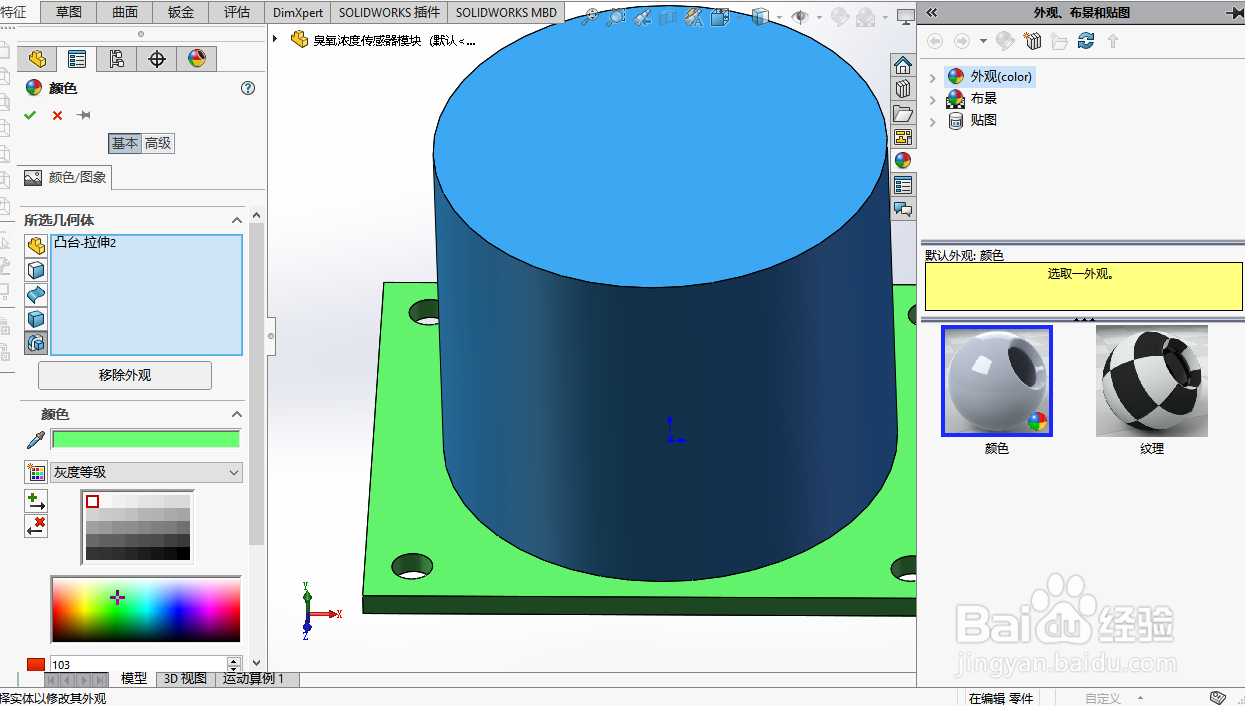Screen dimensions: 1245x706
Task: Click the current green color bar
Action: coord(146,439)
